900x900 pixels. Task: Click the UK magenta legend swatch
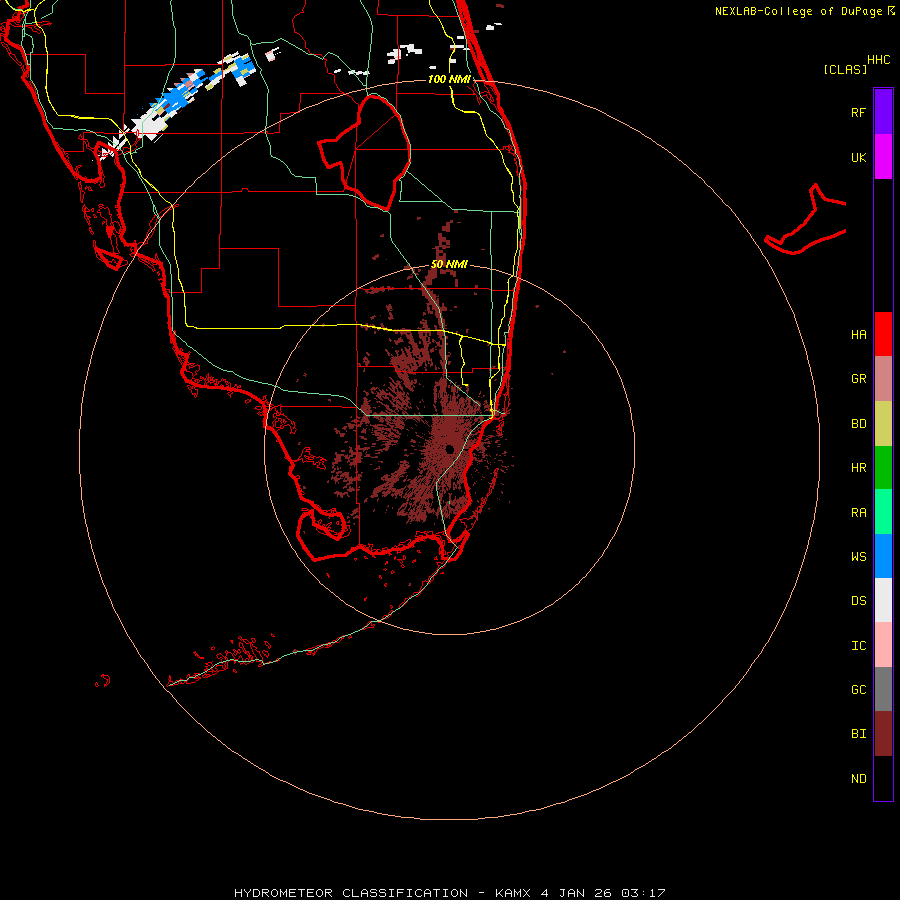(x=883, y=157)
